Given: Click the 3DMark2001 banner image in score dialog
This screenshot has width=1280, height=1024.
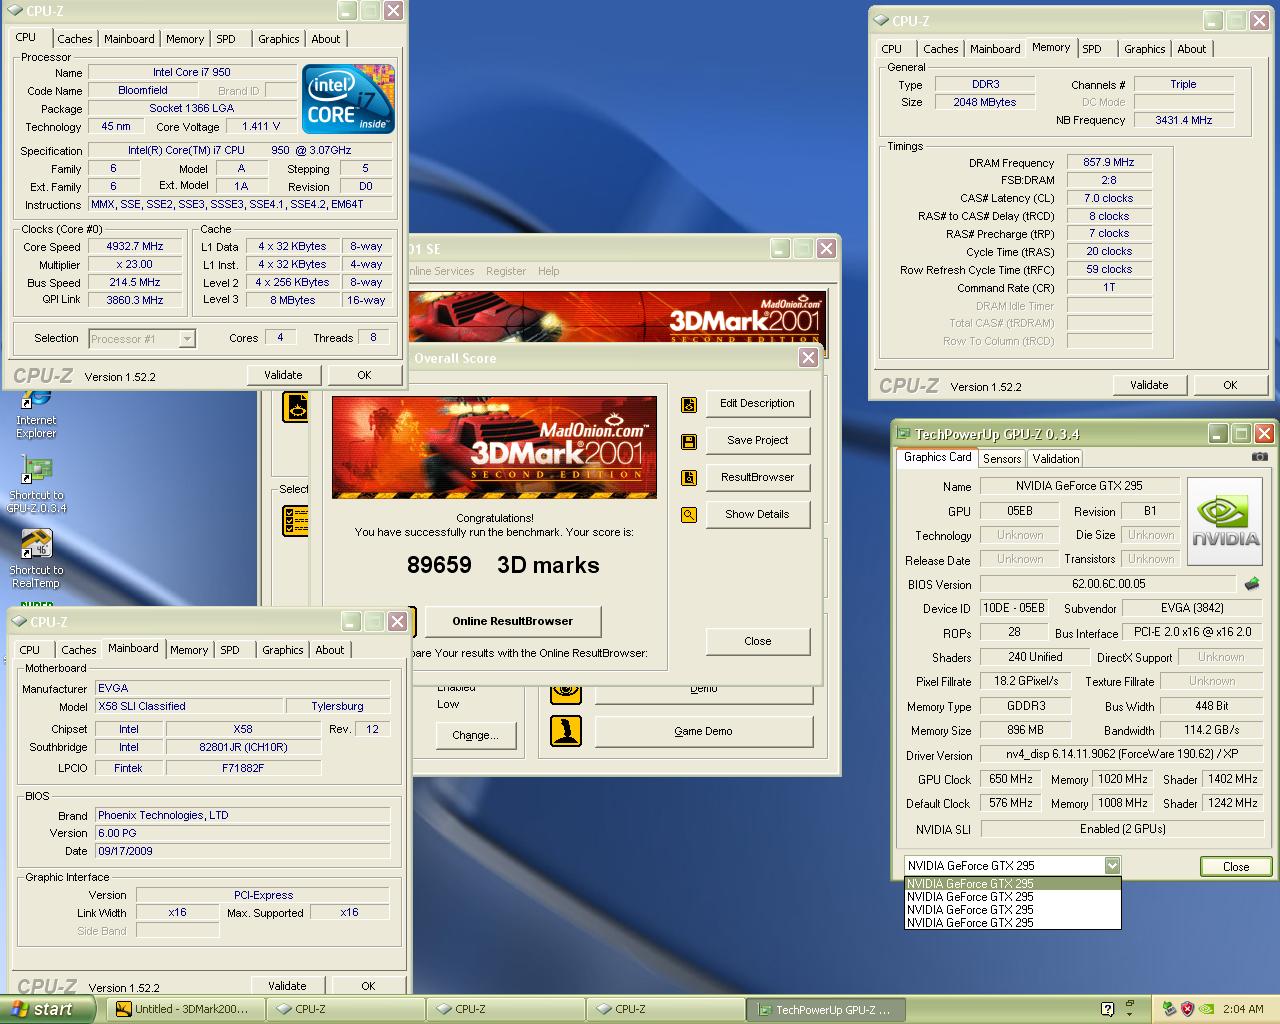Looking at the screenshot, I should pyautogui.click(x=494, y=447).
